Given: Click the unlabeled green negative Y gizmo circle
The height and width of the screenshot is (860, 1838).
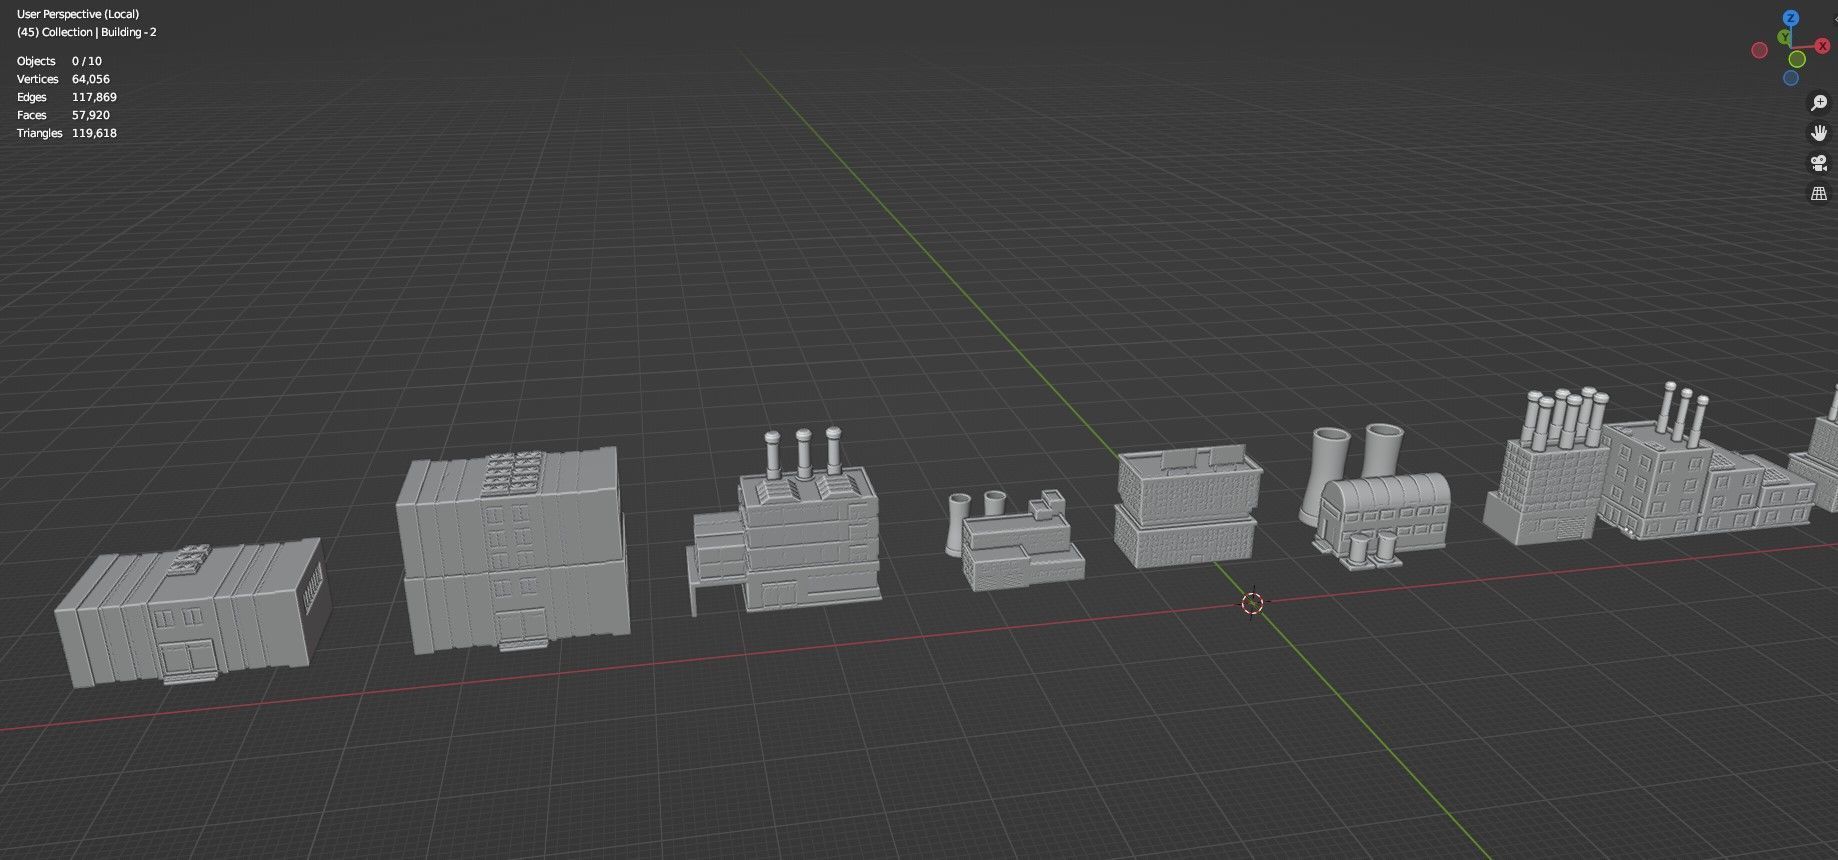Looking at the screenshot, I should point(1797,59).
